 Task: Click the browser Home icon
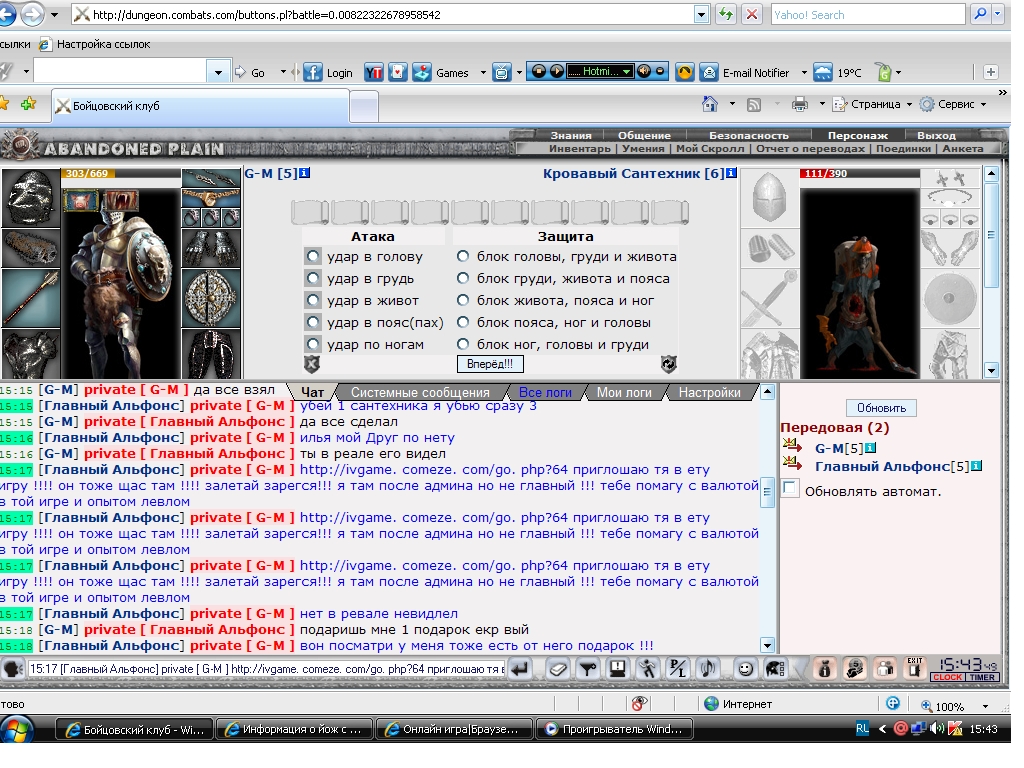coord(710,104)
